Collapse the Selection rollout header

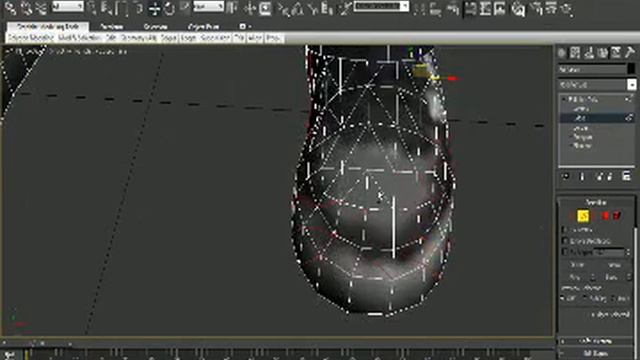point(596,202)
